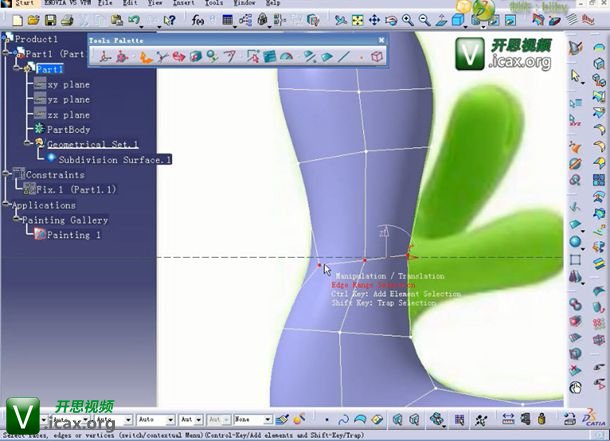
Task: Select Product1 in the specification tree
Action: point(36,39)
